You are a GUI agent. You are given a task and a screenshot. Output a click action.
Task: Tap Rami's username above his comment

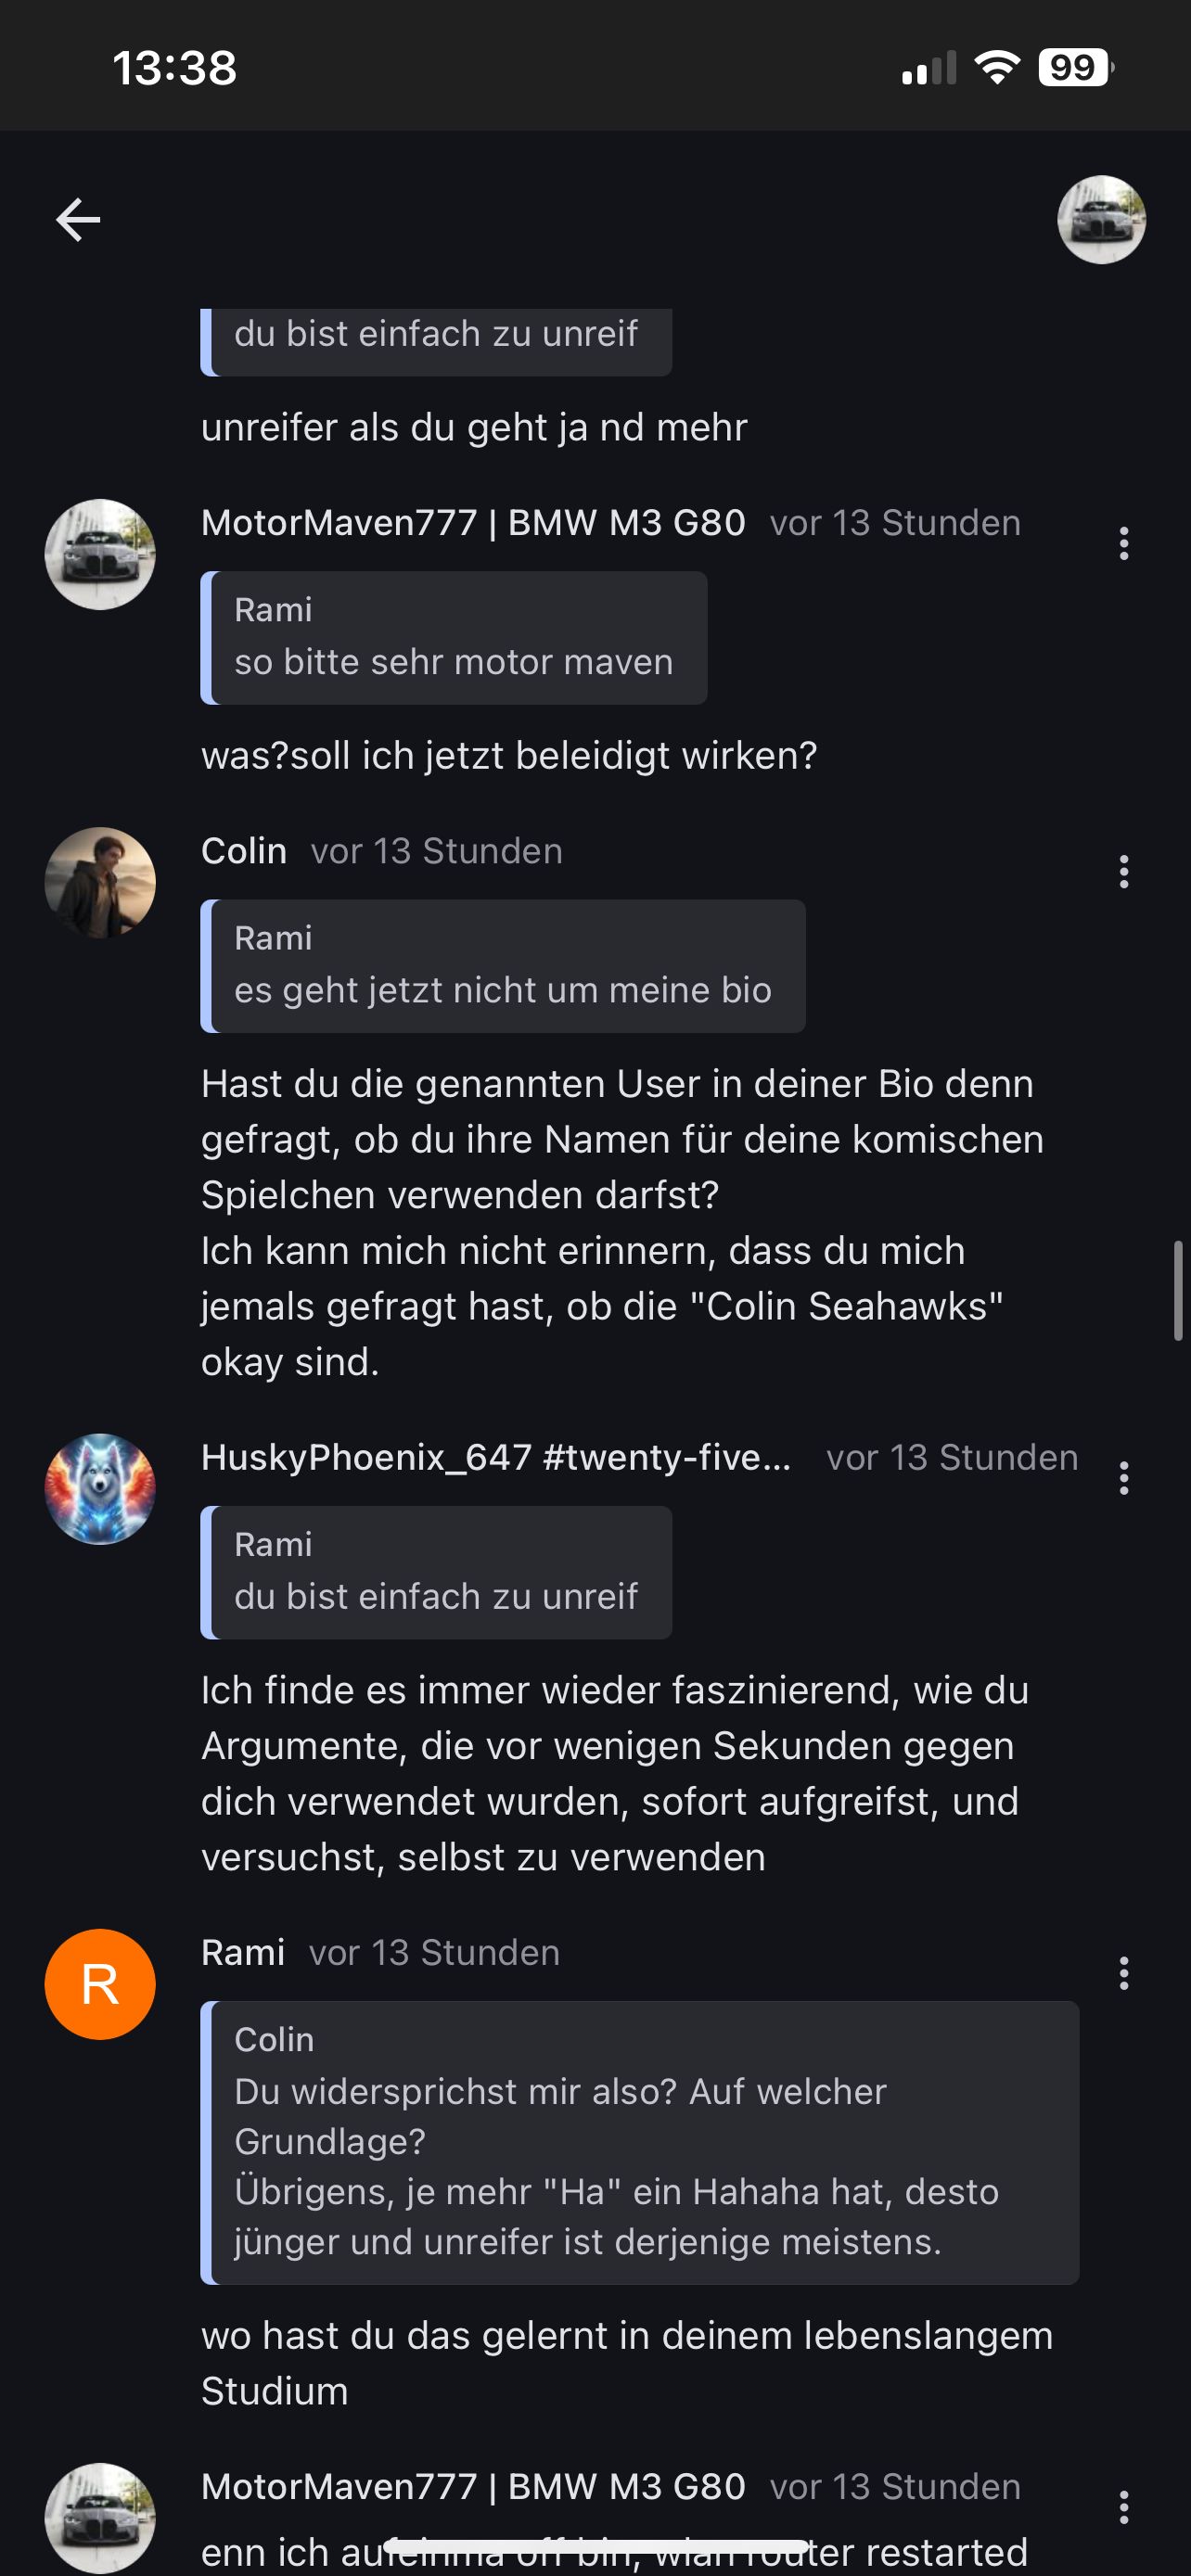tap(243, 1952)
